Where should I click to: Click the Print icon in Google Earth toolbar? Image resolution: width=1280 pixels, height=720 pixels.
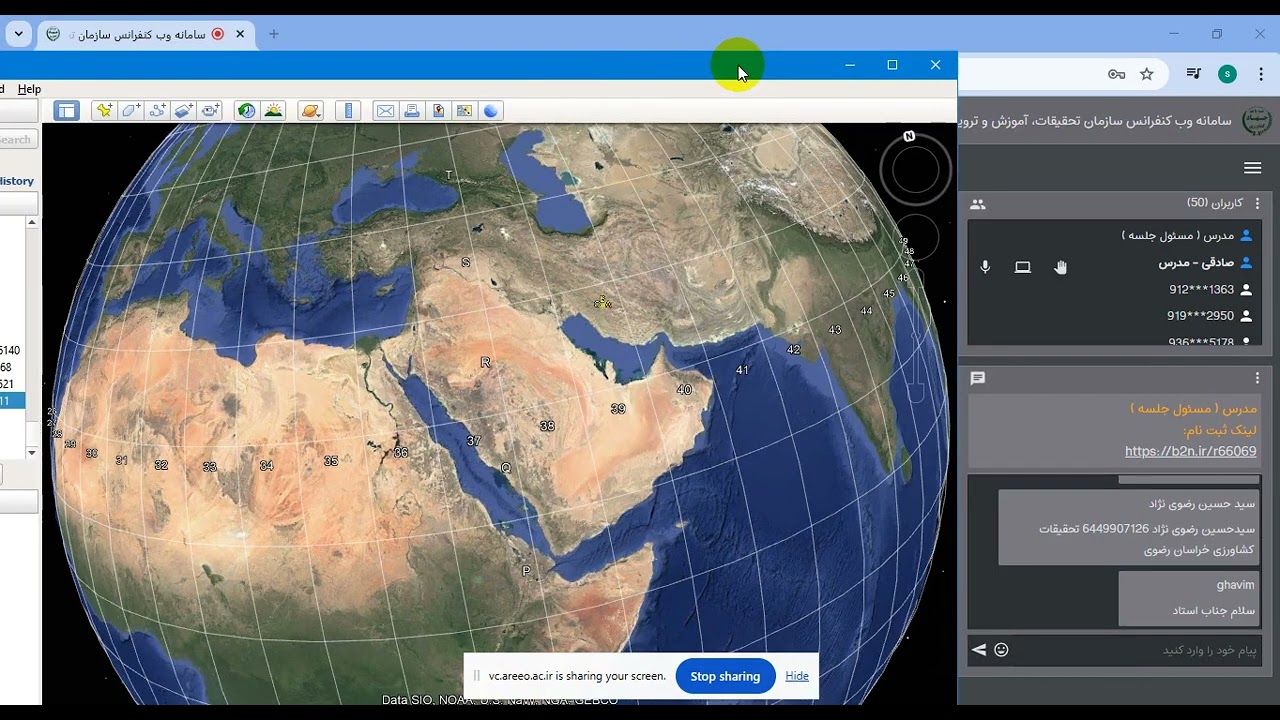point(411,111)
